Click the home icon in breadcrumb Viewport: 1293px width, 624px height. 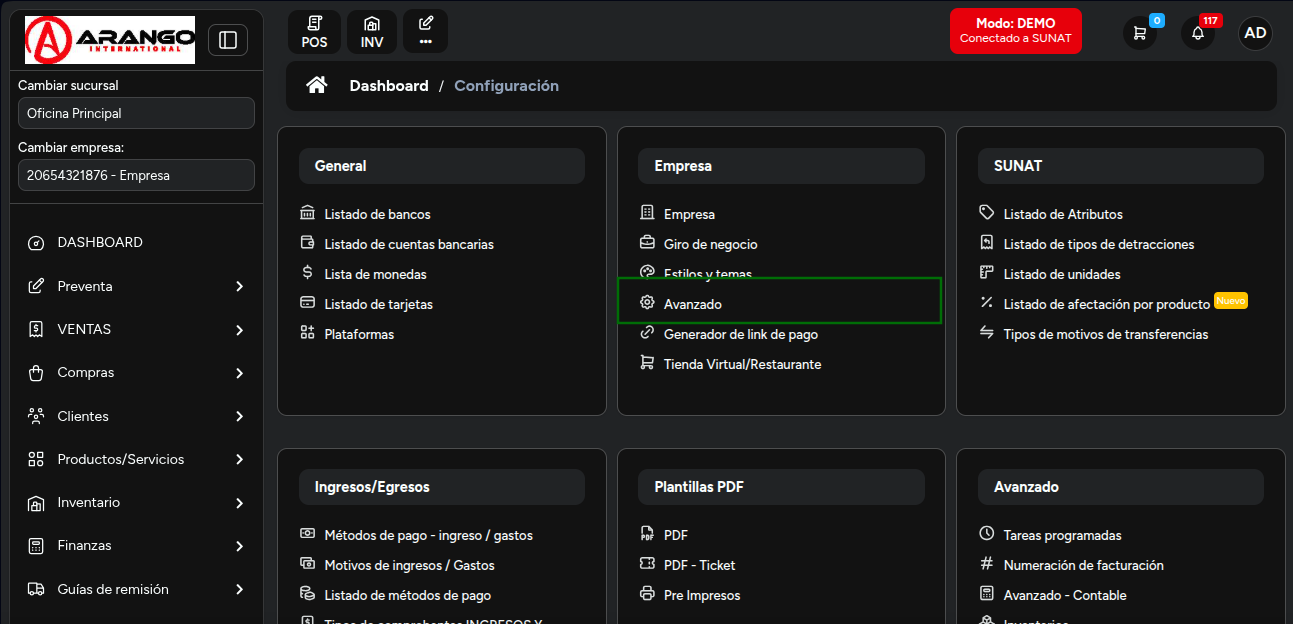tap(317, 86)
